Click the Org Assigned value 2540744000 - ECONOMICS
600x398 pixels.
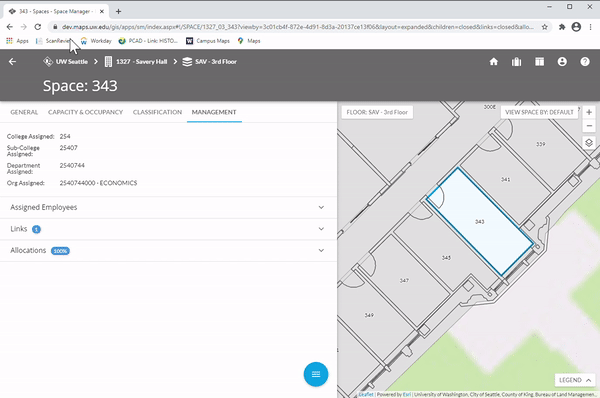click(x=98, y=183)
